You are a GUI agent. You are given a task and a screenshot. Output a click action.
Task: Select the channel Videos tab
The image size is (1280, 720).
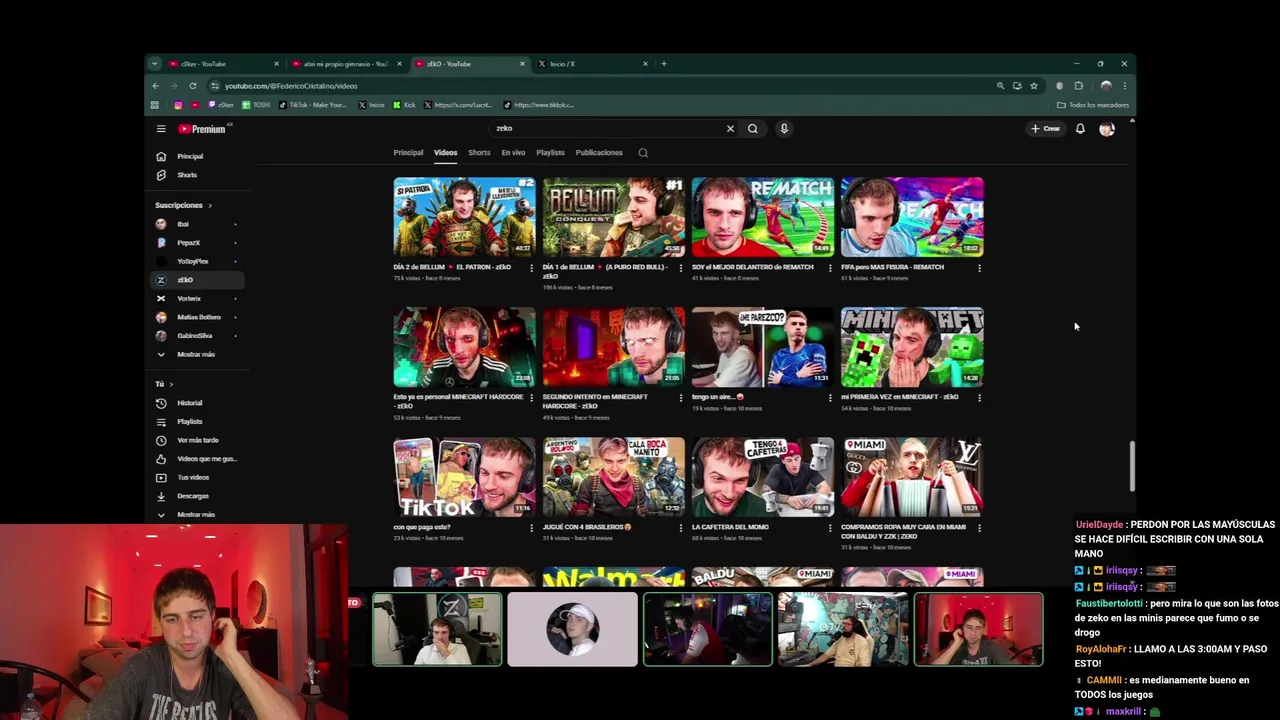[x=445, y=153]
